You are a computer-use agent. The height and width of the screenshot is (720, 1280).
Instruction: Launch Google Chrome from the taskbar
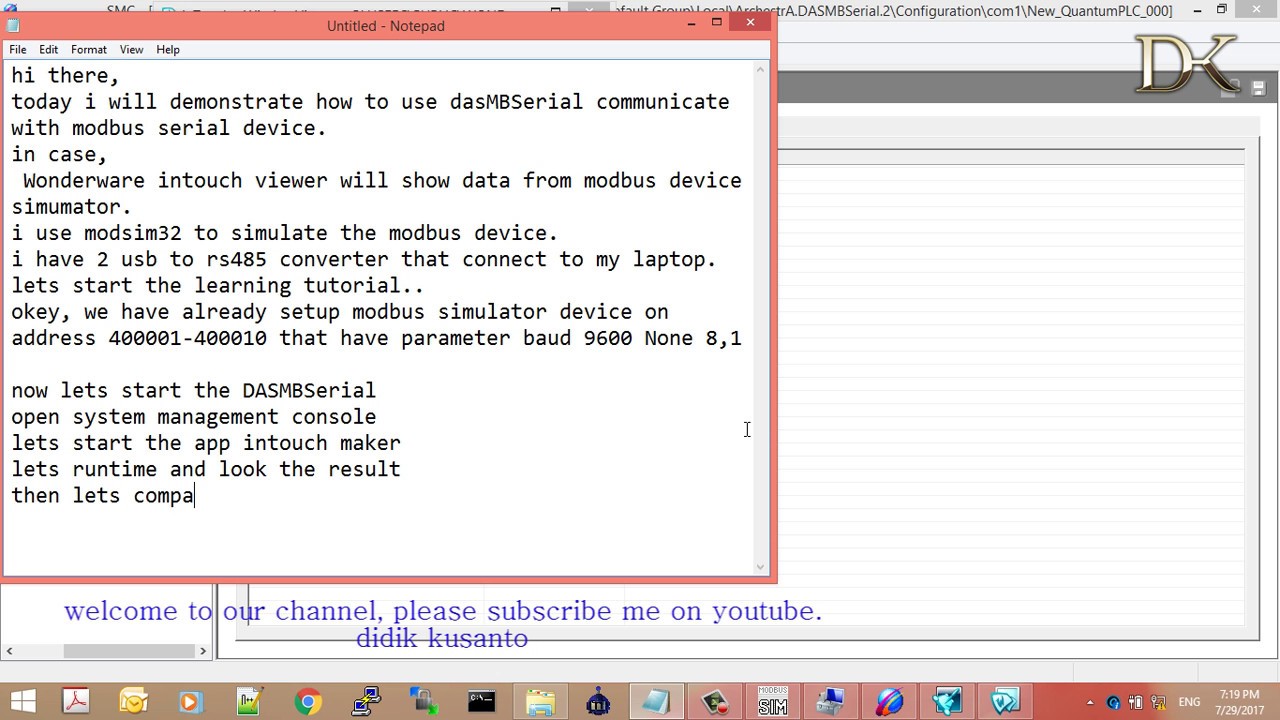tap(307, 701)
